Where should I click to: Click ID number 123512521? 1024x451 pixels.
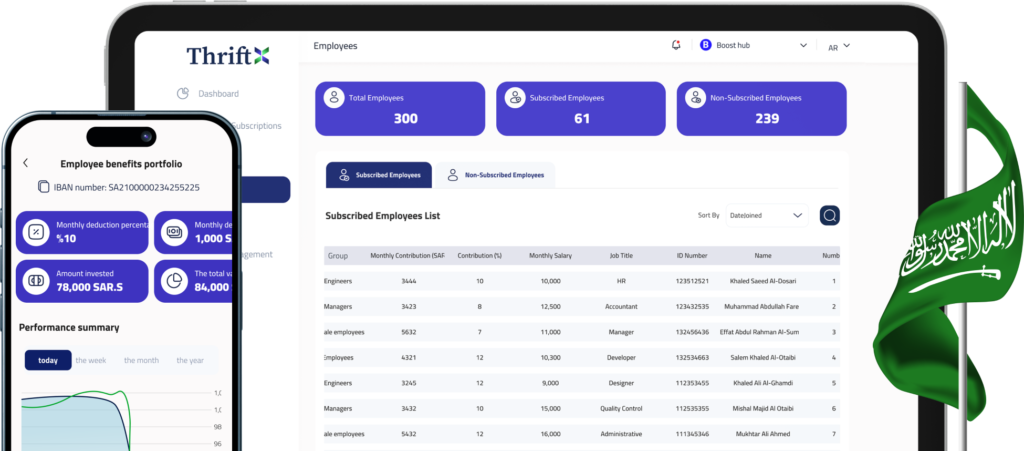(692, 281)
